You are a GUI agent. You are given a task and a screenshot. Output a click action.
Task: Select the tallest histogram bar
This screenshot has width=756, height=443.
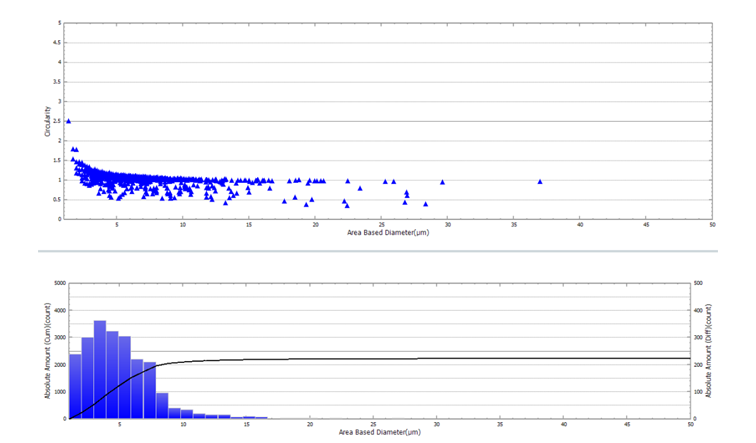[100, 369]
